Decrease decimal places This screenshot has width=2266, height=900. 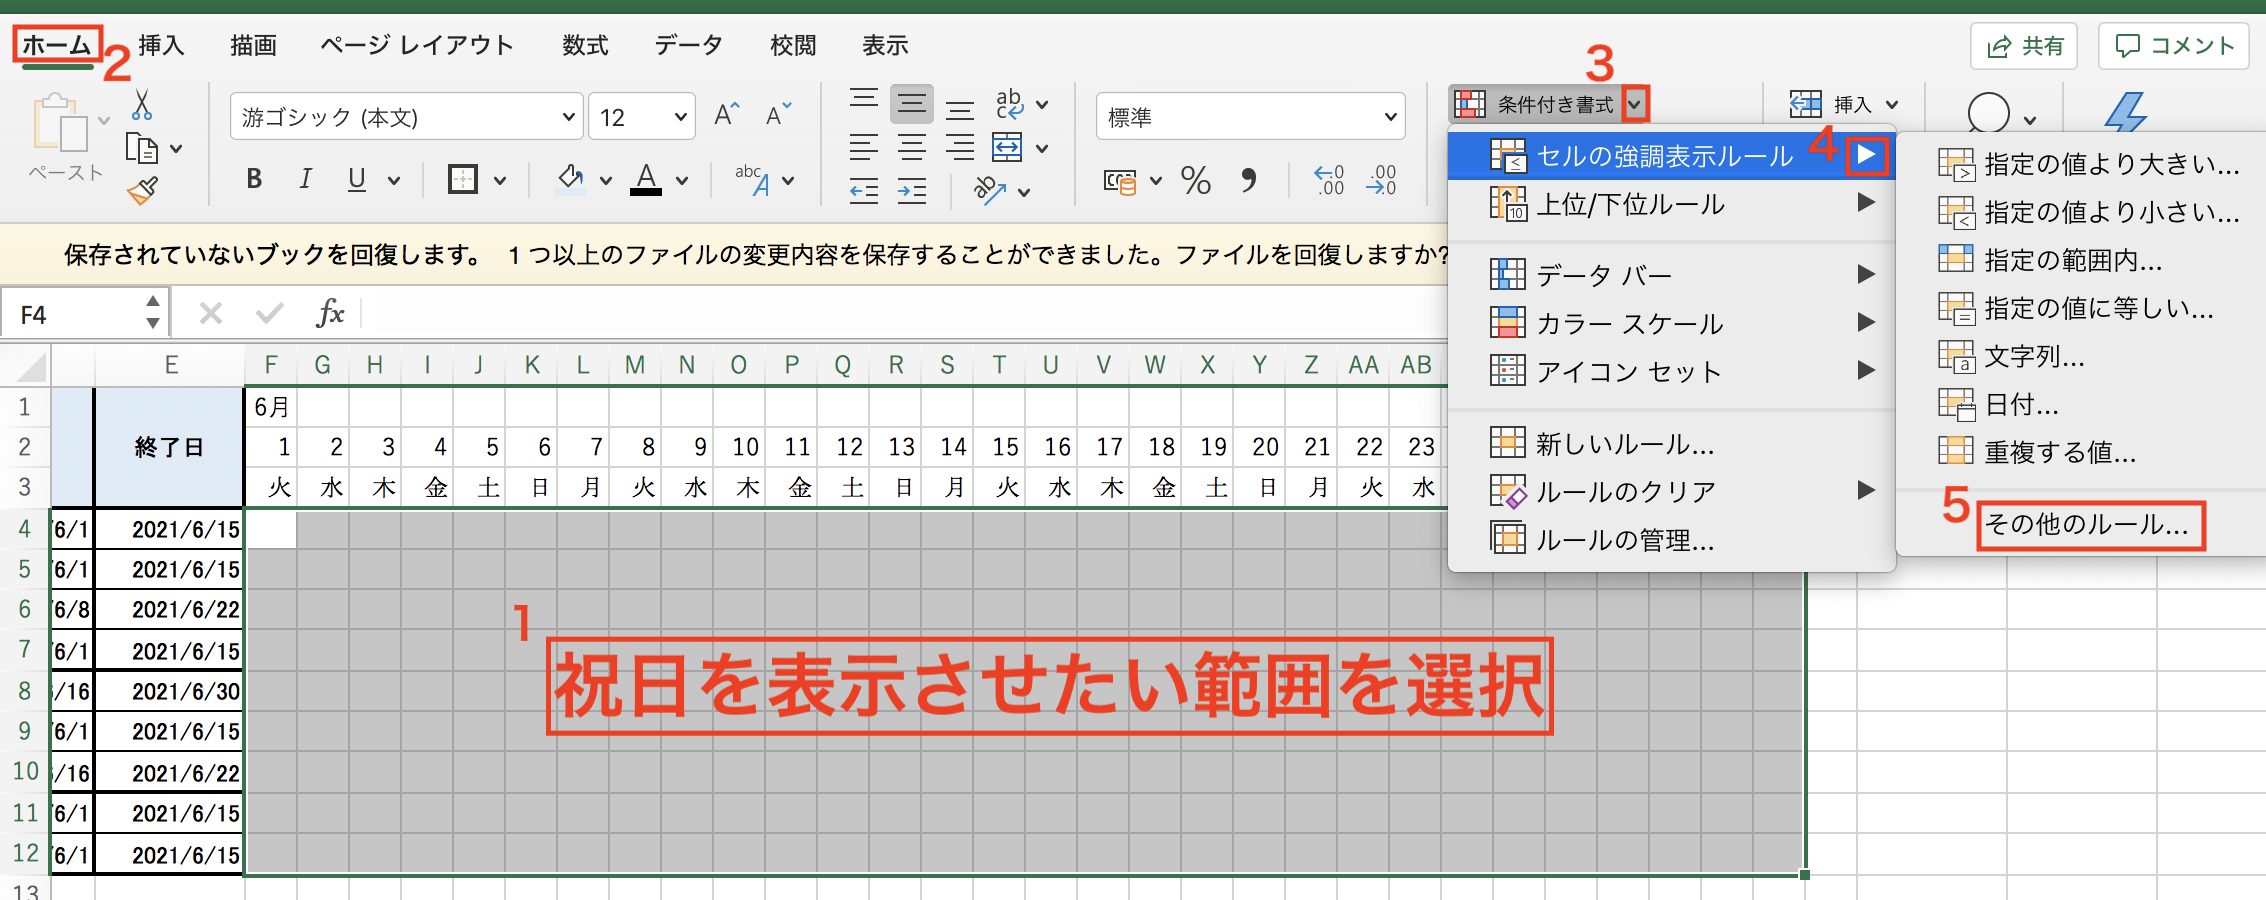coord(1381,180)
